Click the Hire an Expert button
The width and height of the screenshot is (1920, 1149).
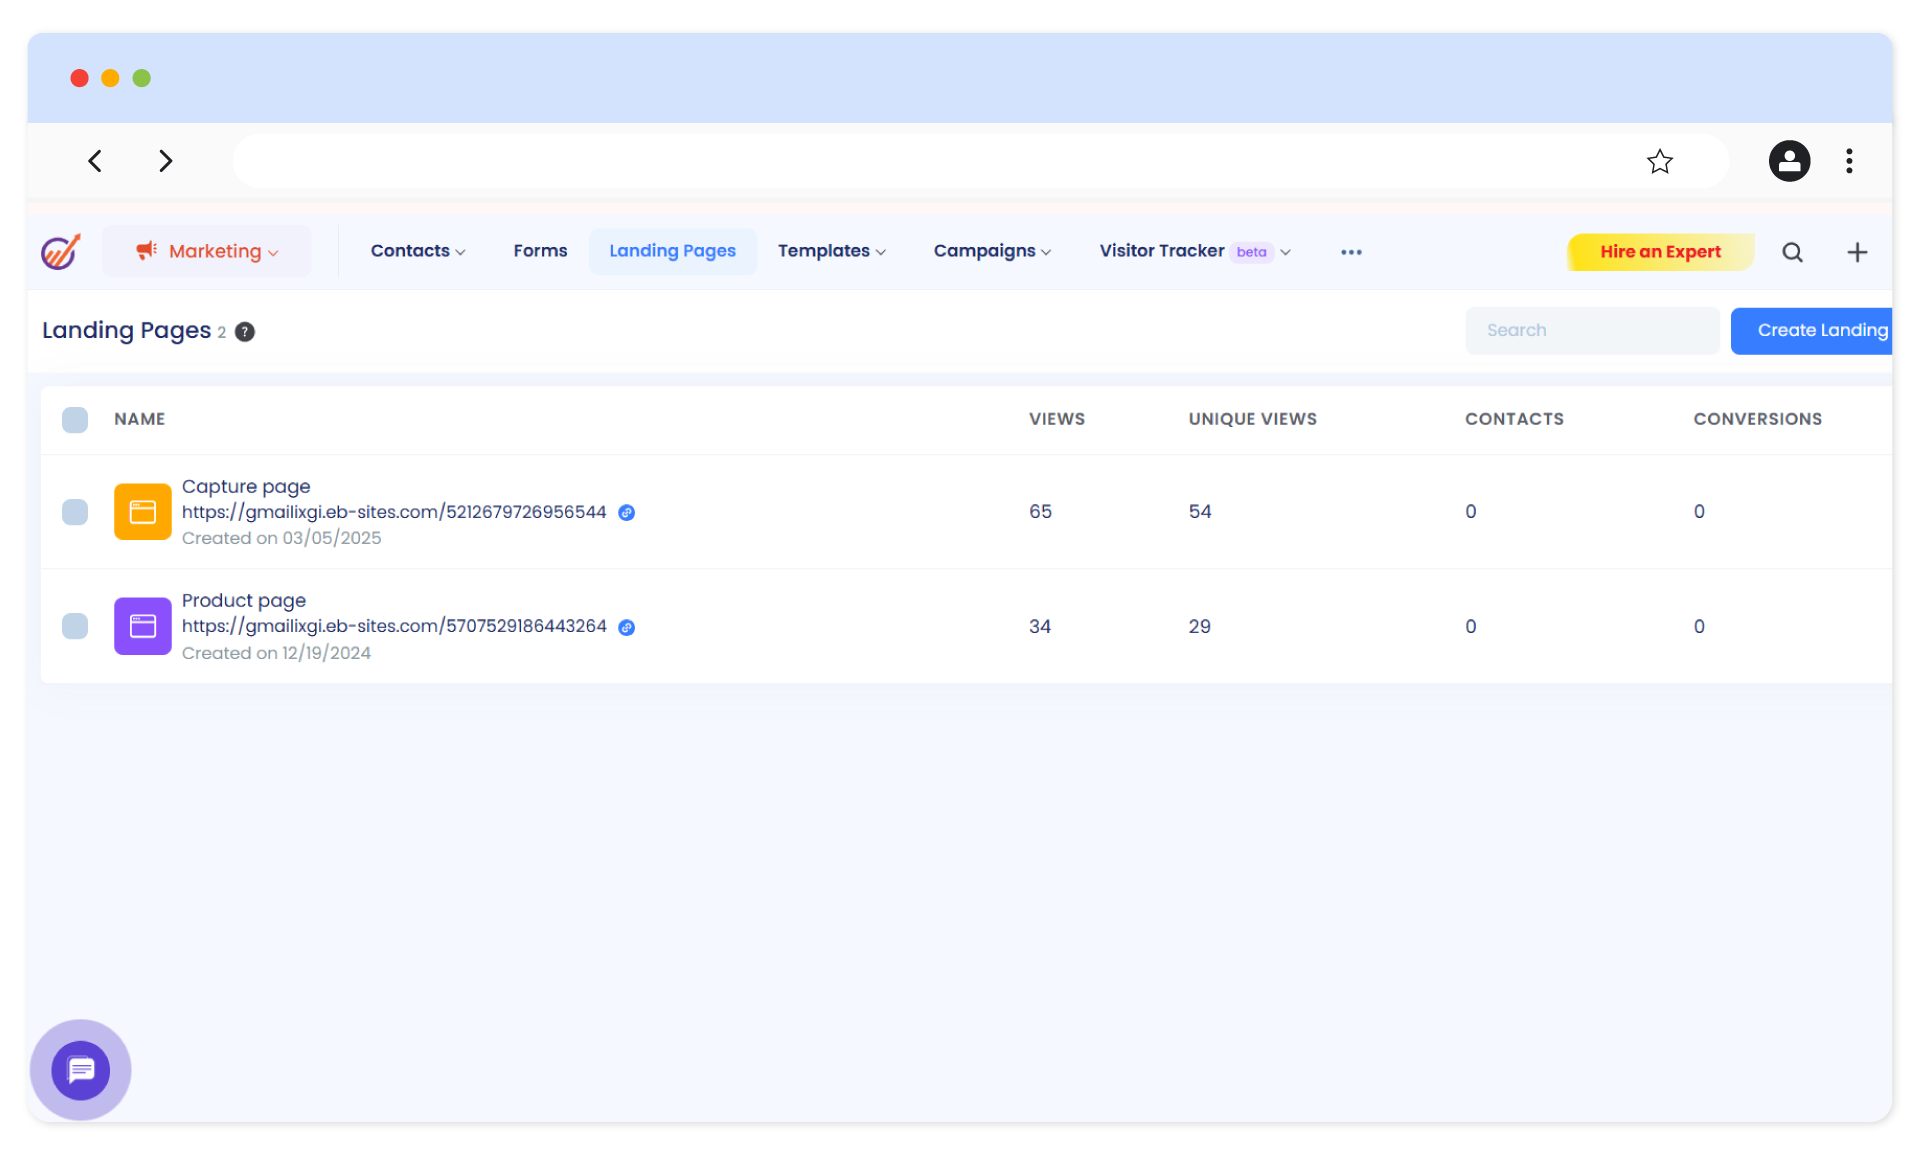pos(1660,252)
